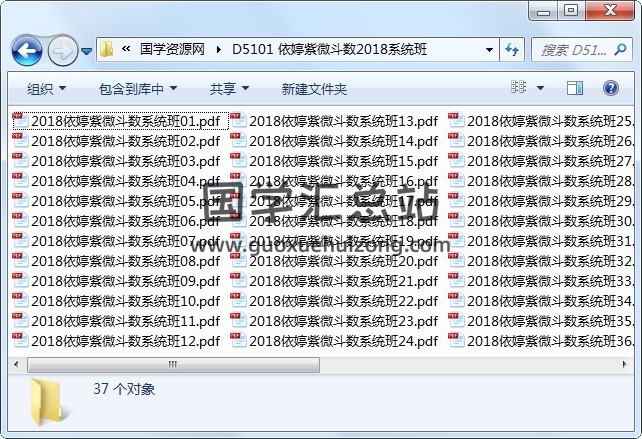Click PDF icon of 系统班23.pdf
Screen dimensions: 642x439
point(238,321)
